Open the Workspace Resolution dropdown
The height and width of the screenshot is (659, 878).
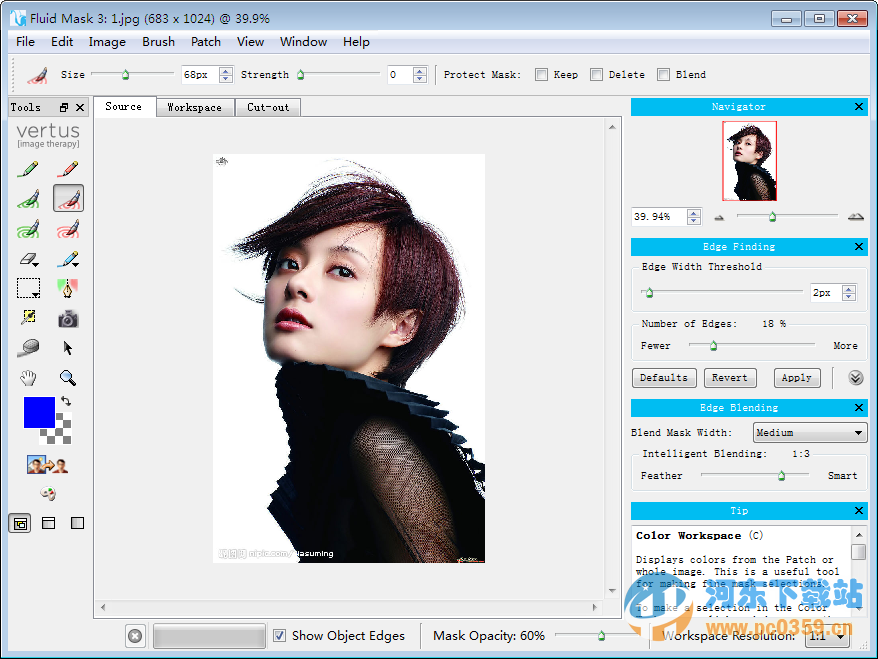tap(828, 636)
